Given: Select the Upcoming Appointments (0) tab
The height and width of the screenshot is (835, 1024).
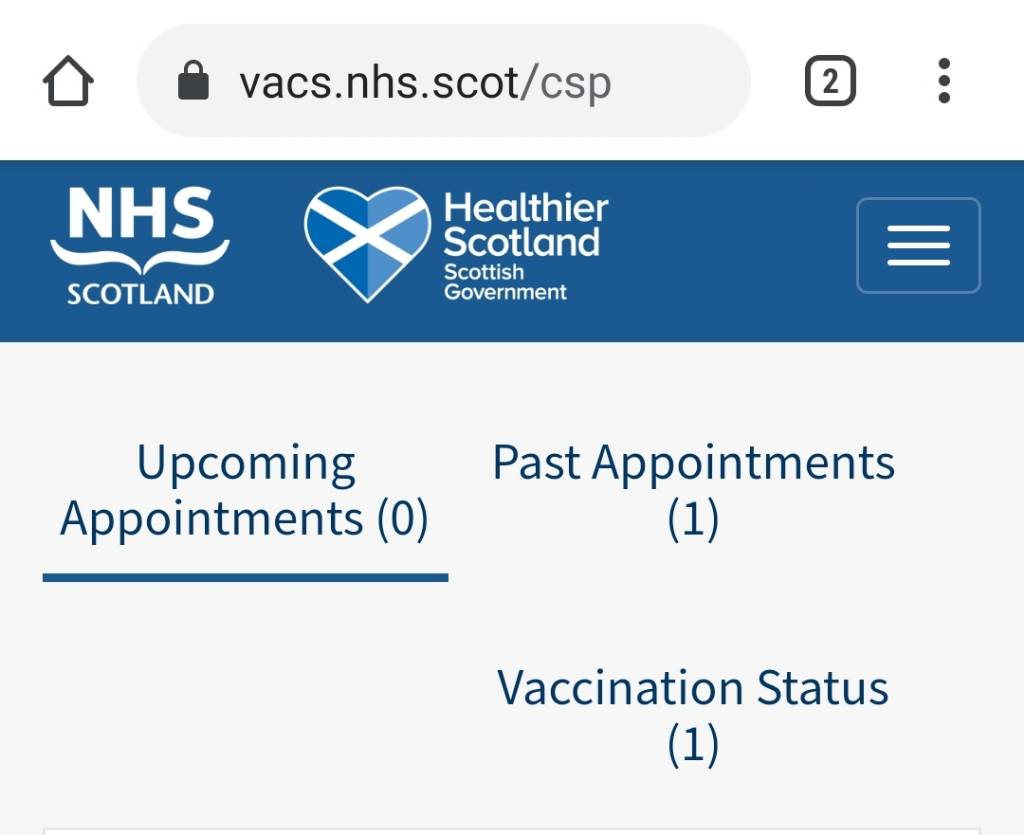Looking at the screenshot, I should [245, 491].
